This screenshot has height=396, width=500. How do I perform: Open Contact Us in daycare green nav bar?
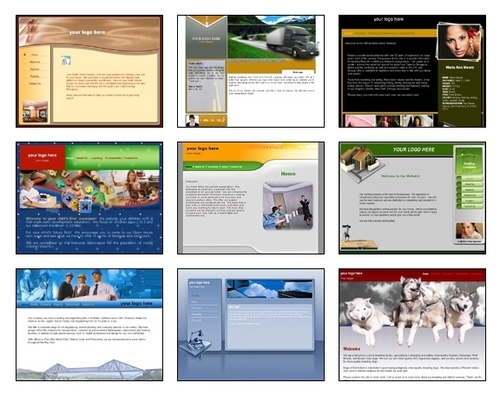click(x=131, y=158)
